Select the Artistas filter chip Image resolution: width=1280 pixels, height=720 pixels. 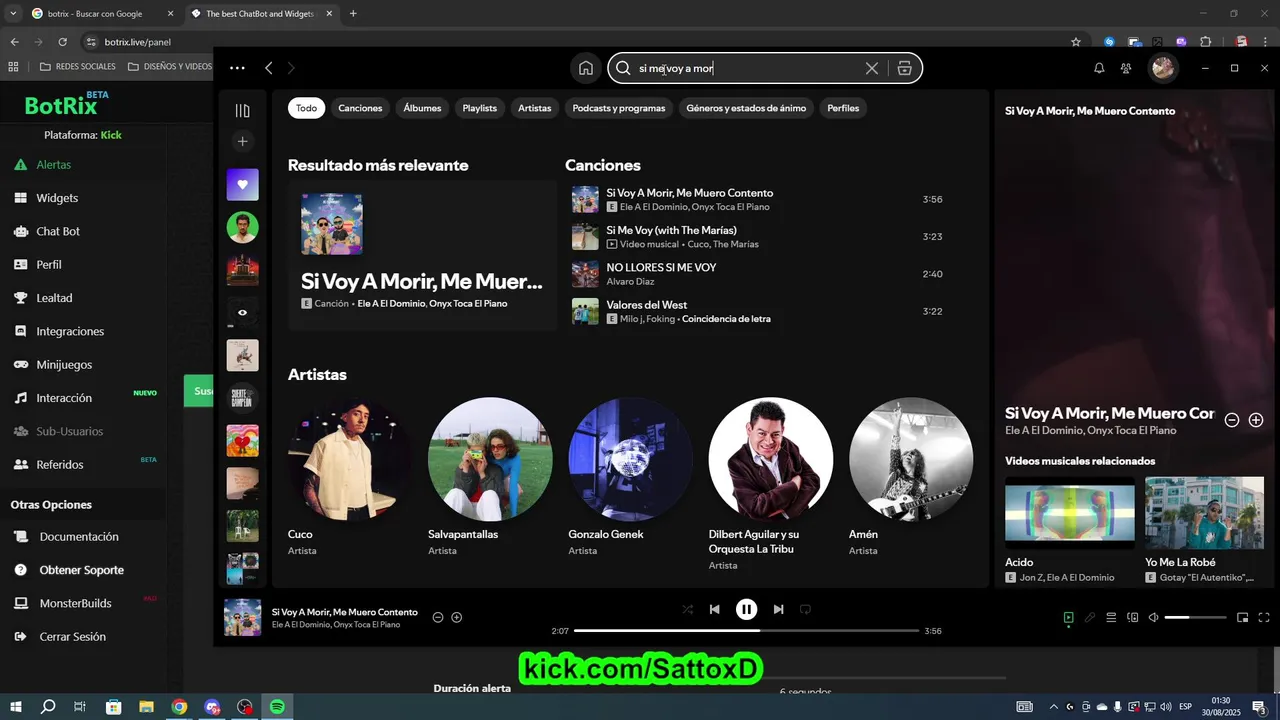point(534,108)
